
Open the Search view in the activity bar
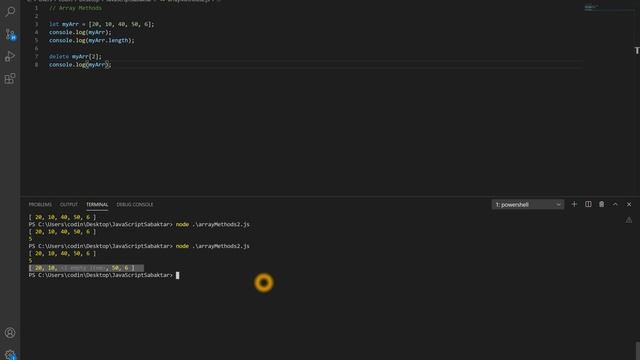point(10,11)
